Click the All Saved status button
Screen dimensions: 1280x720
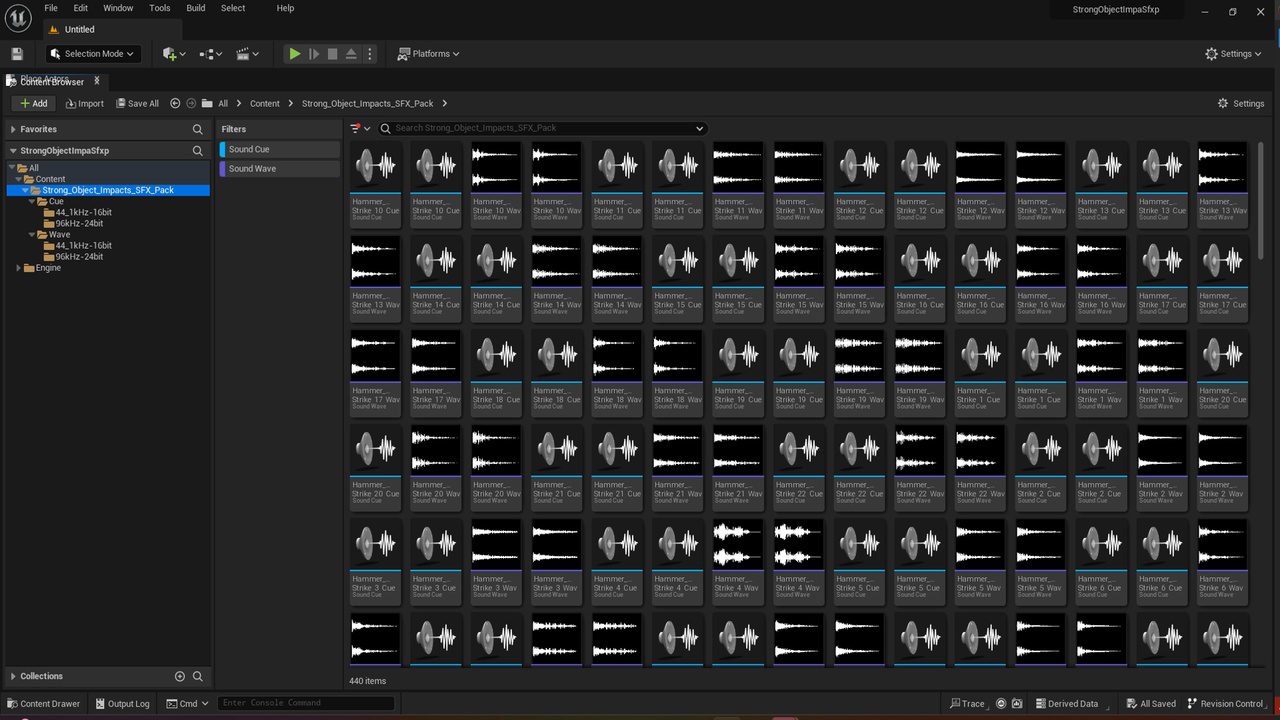pyautogui.click(x=1150, y=703)
